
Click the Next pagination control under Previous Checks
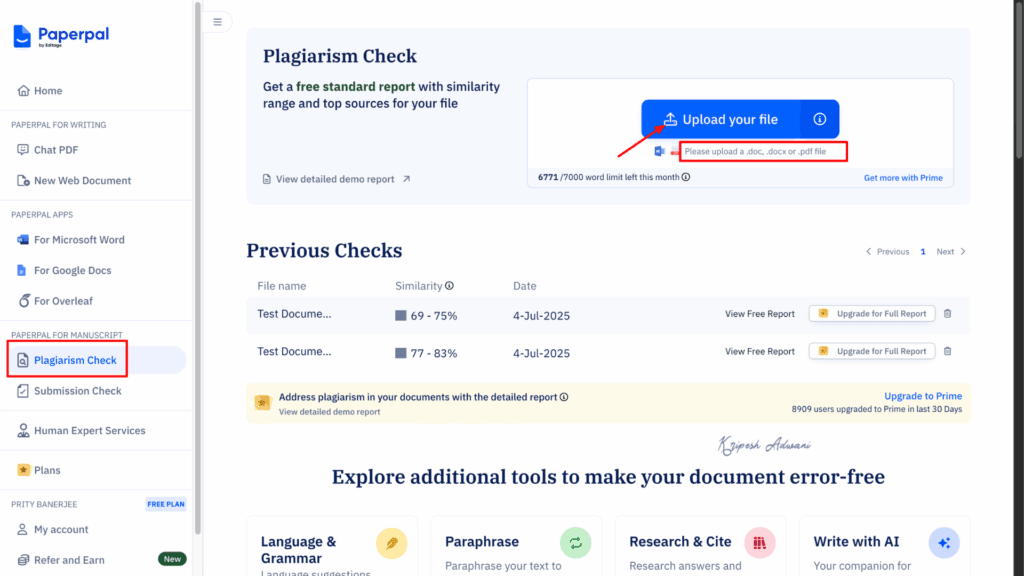(945, 251)
